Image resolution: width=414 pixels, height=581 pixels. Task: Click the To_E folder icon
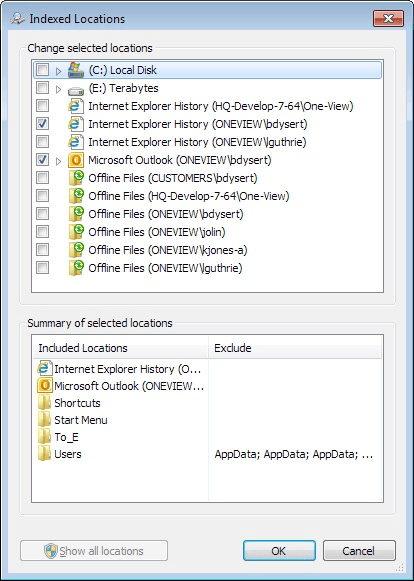pos(44,437)
